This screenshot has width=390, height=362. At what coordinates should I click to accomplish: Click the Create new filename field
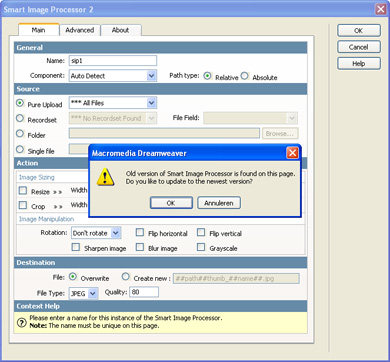click(x=236, y=278)
